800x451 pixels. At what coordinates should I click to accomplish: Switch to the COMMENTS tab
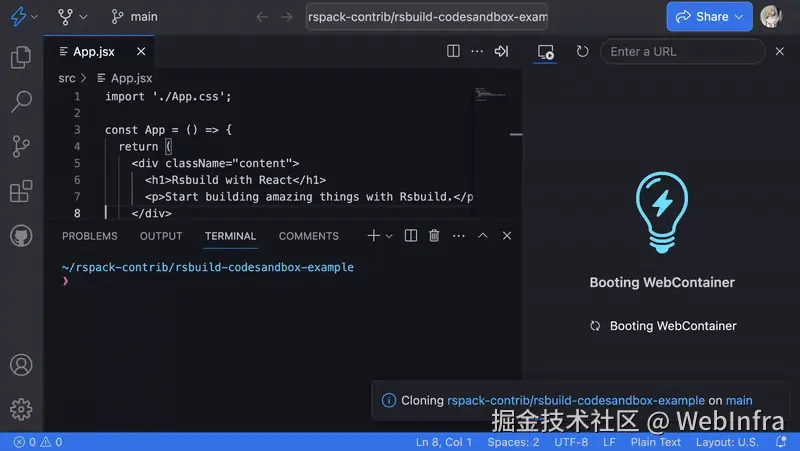(x=309, y=236)
